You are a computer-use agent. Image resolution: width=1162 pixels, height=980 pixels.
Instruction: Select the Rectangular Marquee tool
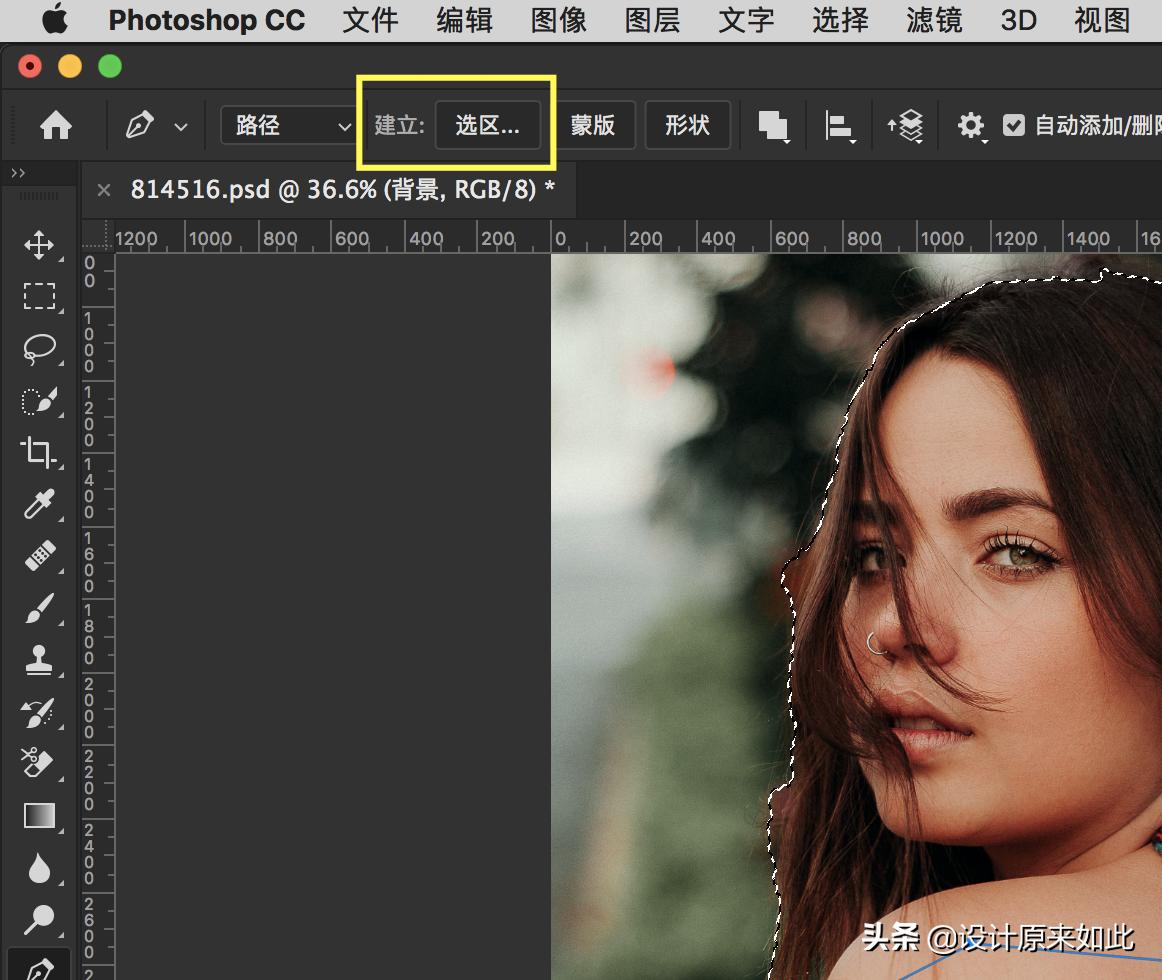[x=39, y=296]
